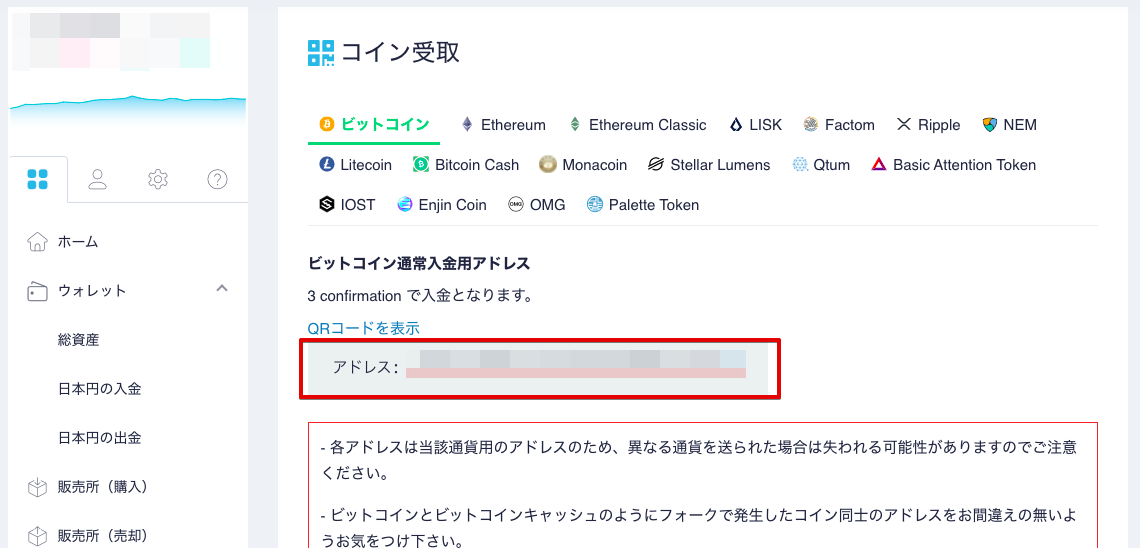Image resolution: width=1140 pixels, height=548 pixels.
Task: Click the house icon beside ホーム
Action: (36, 241)
